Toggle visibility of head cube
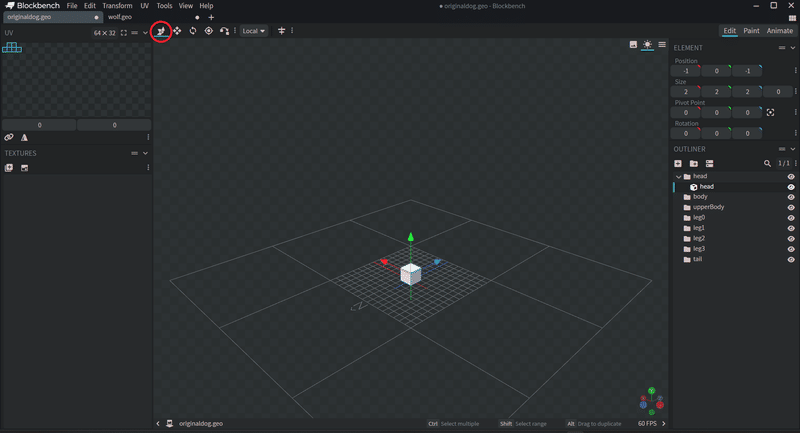Viewport: 800px width, 433px height. pos(791,187)
